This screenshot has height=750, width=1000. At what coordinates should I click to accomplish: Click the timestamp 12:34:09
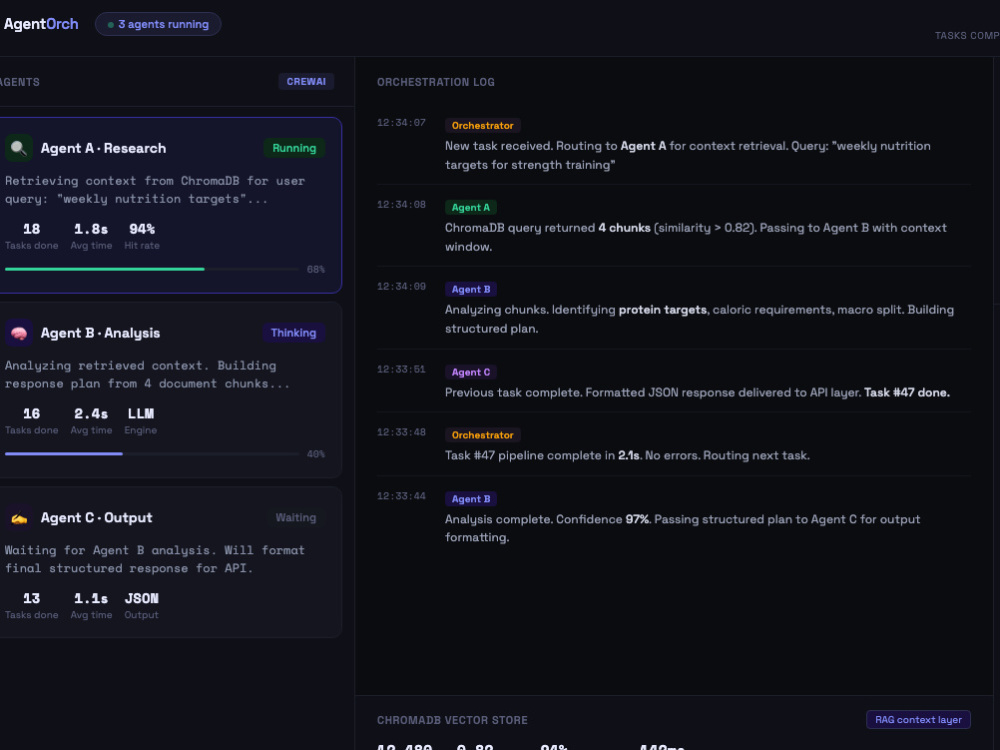pos(401,286)
